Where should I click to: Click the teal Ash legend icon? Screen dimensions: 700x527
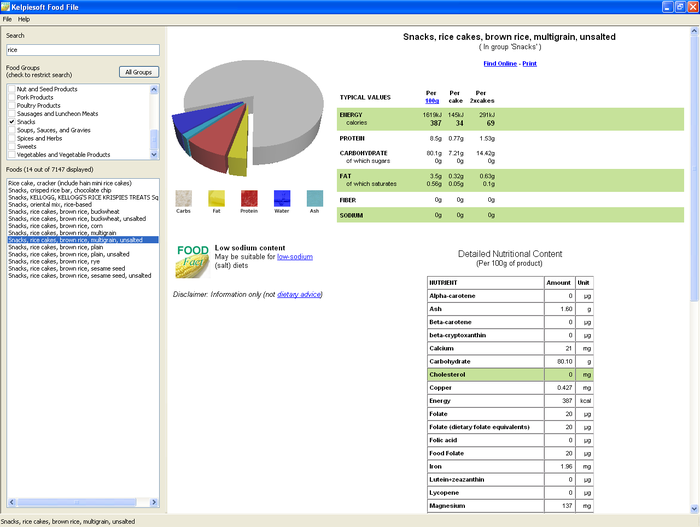(314, 198)
